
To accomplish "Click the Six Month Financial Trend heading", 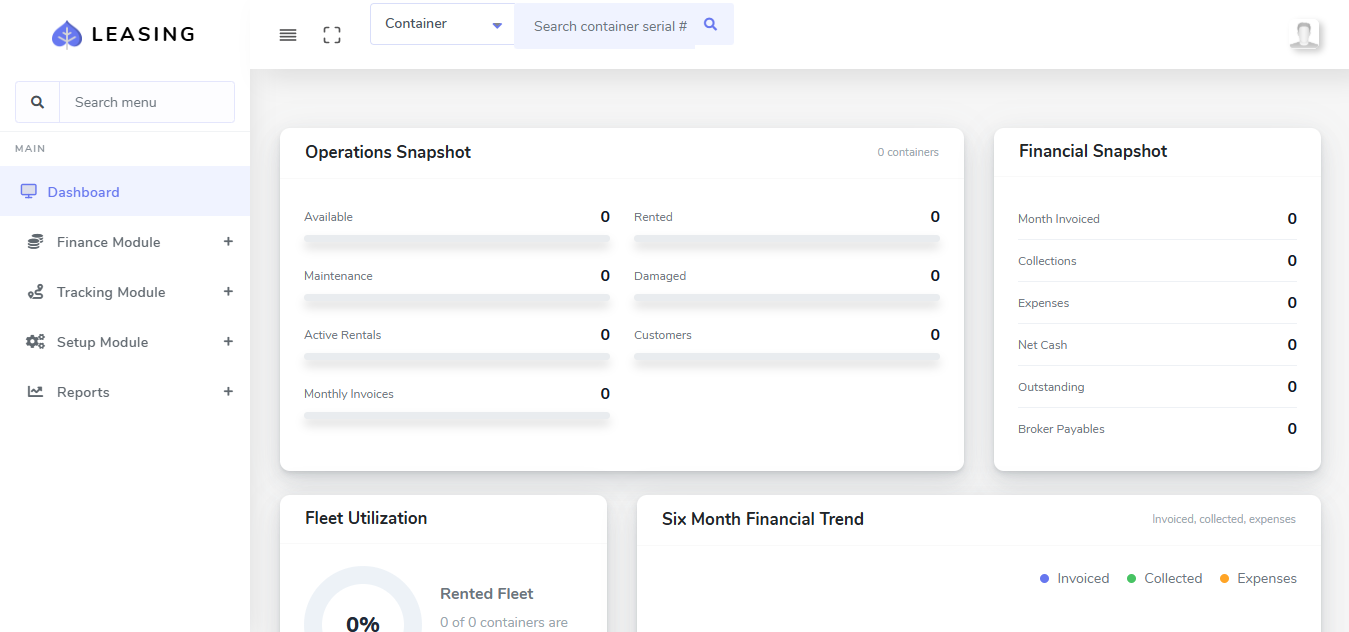I will [763, 519].
